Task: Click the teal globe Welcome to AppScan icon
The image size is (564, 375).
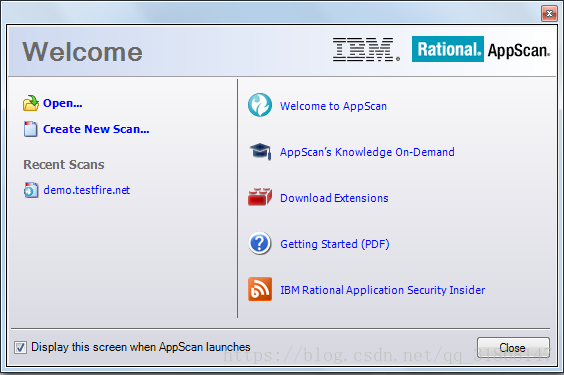Action: pos(260,105)
